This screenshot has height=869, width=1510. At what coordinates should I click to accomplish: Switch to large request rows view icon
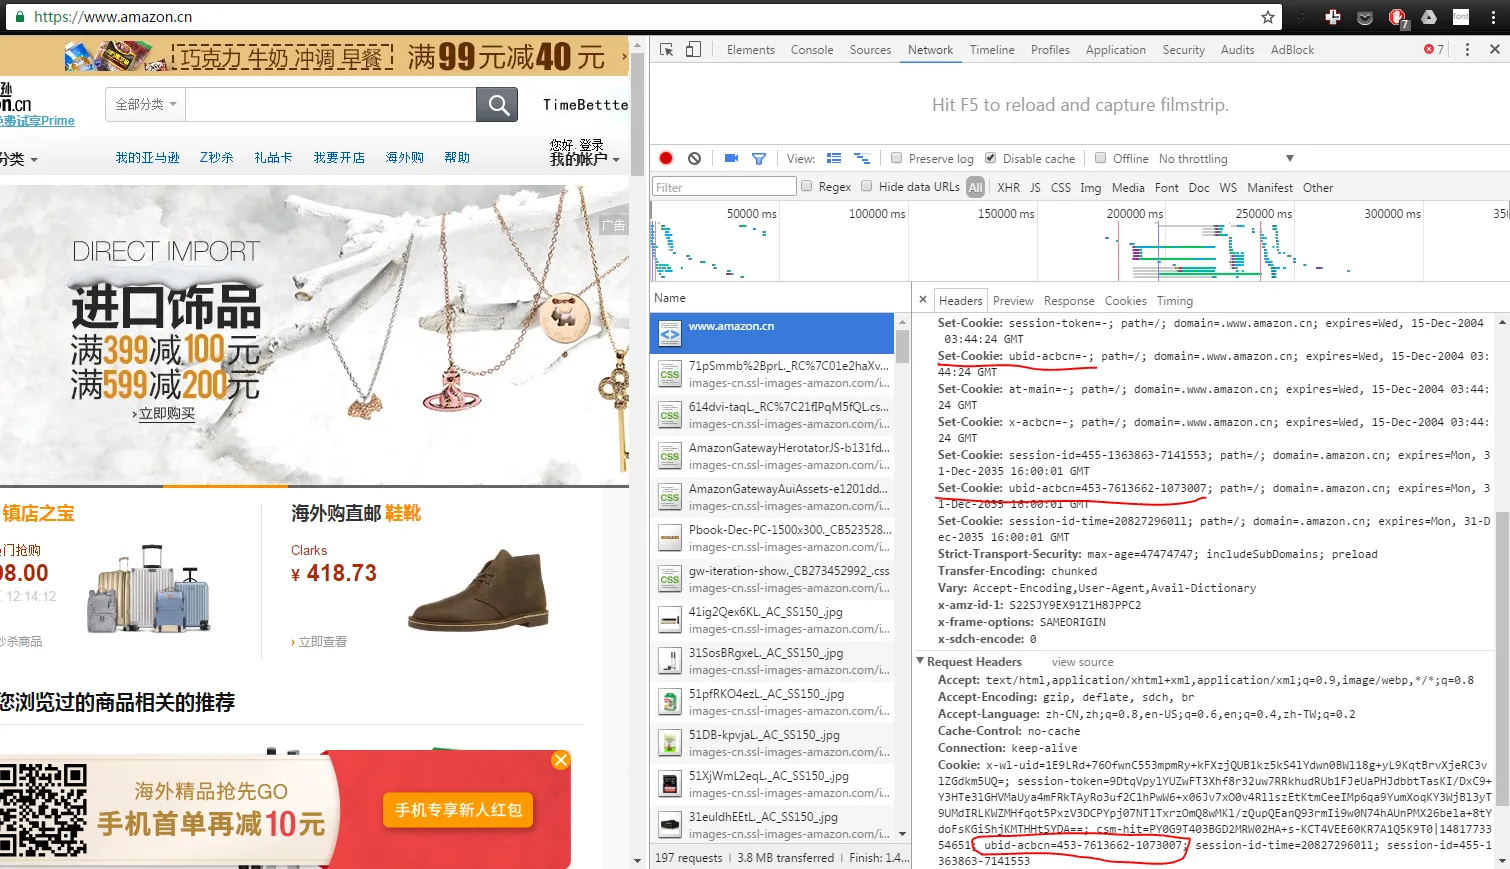tap(834, 158)
